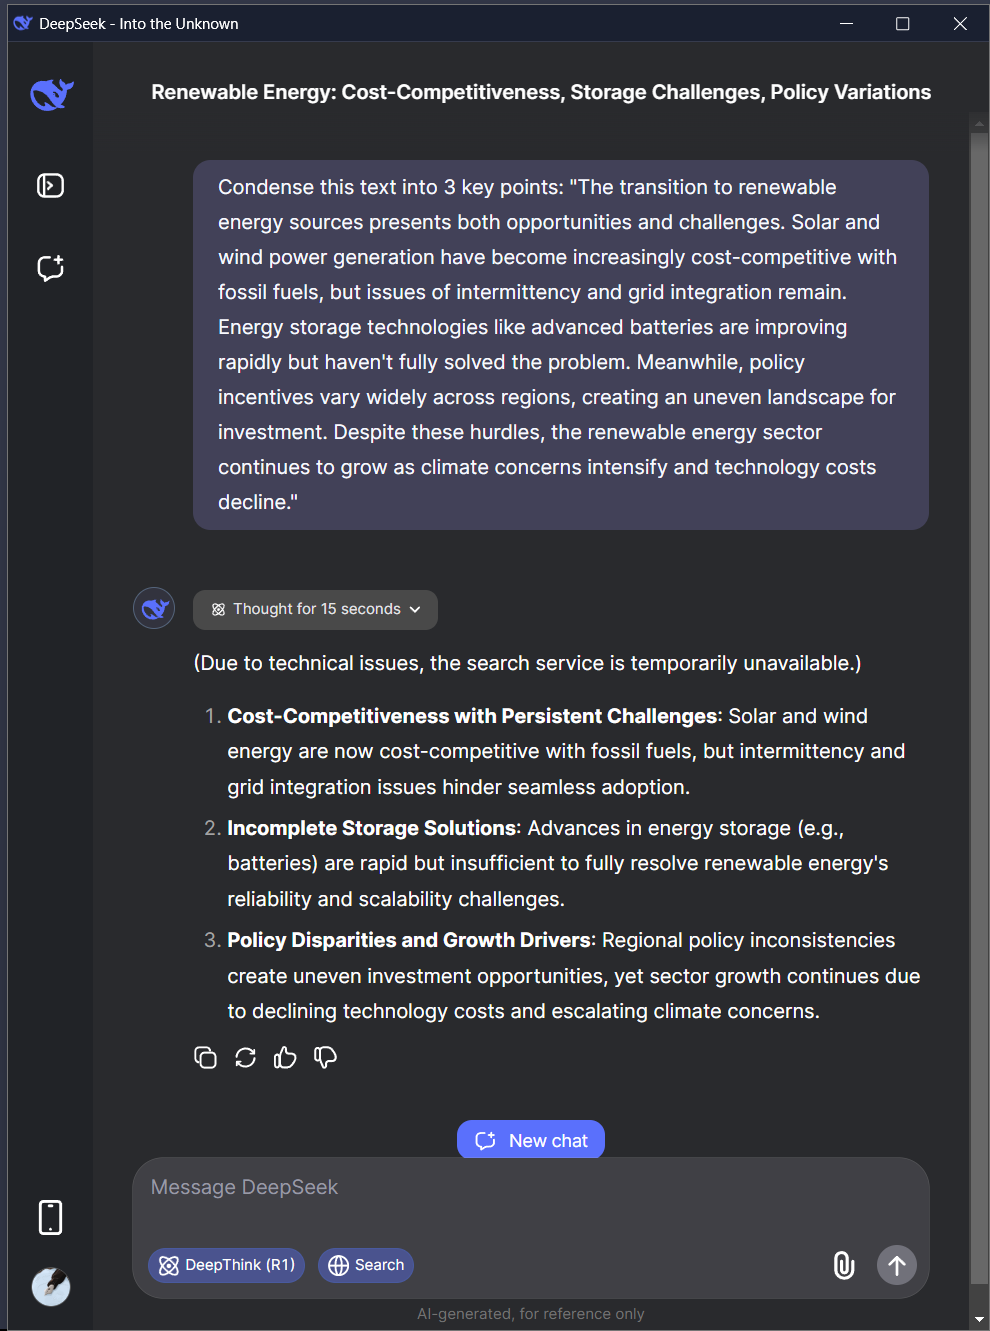This screenshot has width=990, height=1331.
Task: Click the vertical scrollbar of the chat
Action: pyautogui.click(x=979, y=700)
